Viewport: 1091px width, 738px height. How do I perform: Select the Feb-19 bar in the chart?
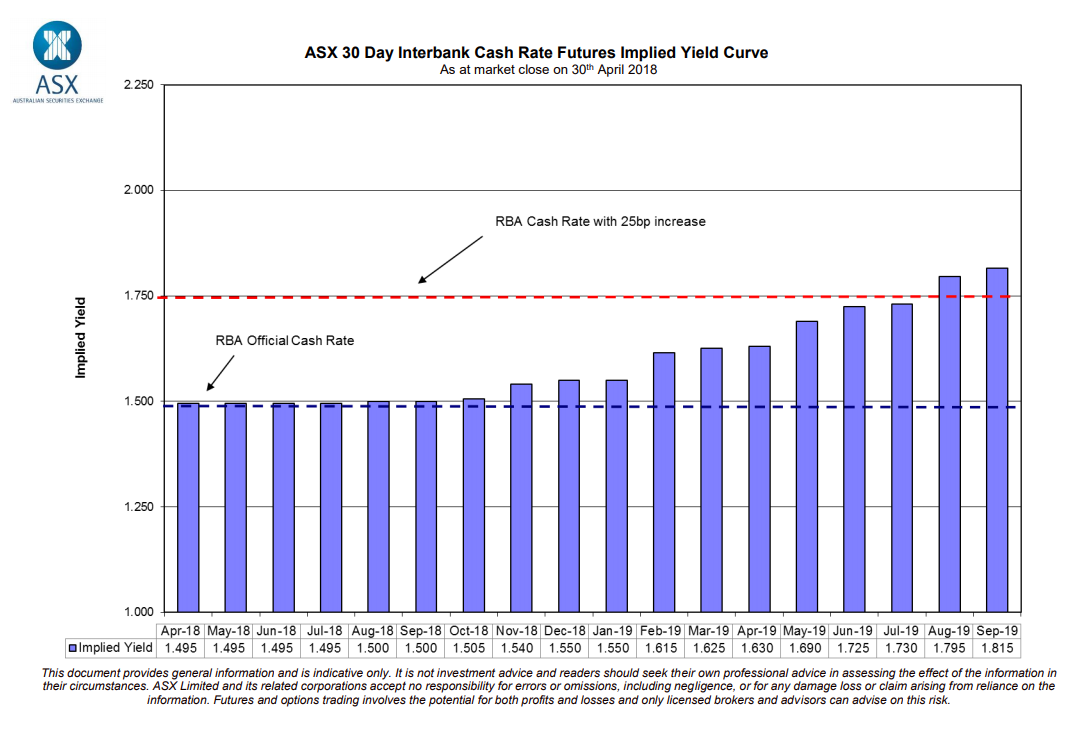pos(664,482)
